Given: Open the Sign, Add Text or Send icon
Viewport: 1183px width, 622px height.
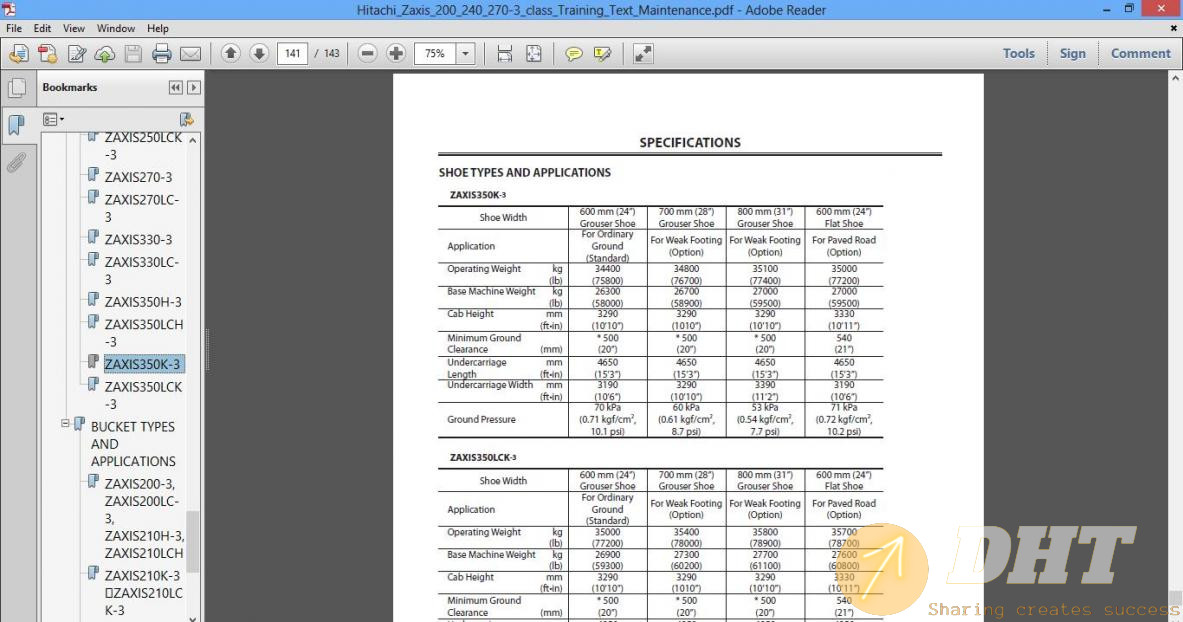Looking at the screenshot, I should [77, 54].
